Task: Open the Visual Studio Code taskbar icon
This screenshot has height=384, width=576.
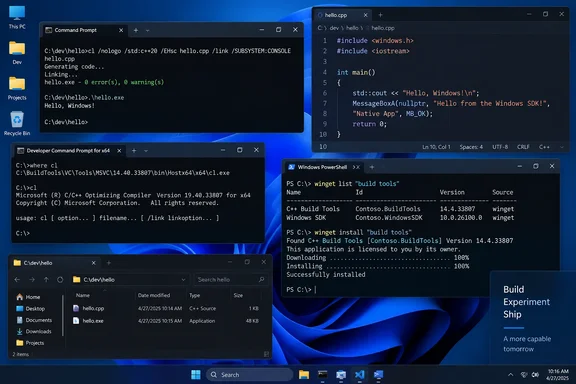Action: pos(359,374)
